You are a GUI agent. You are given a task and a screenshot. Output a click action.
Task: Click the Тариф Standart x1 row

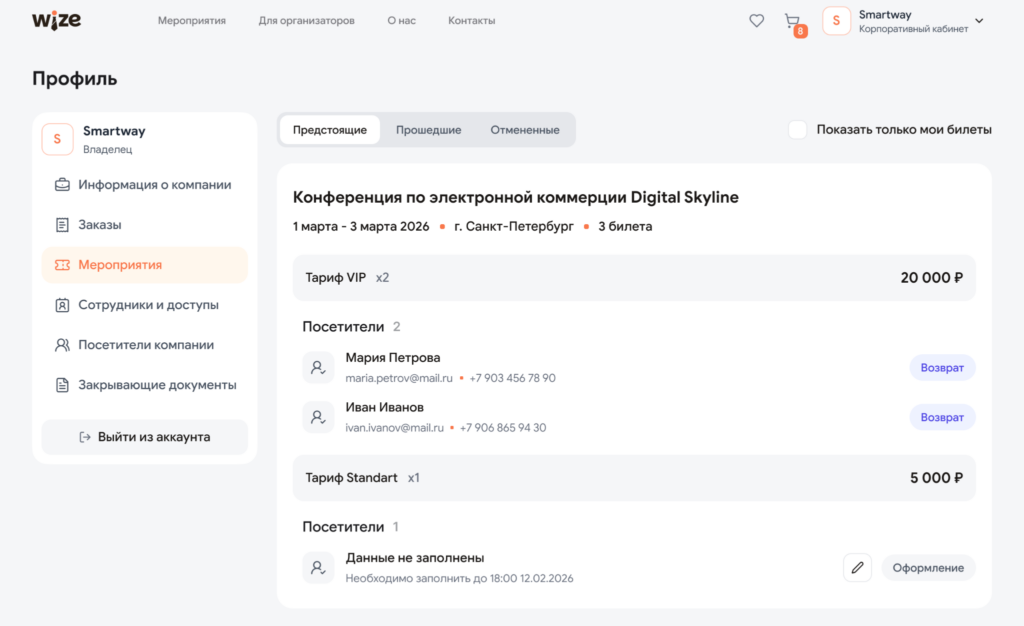(x=633, y=478)
